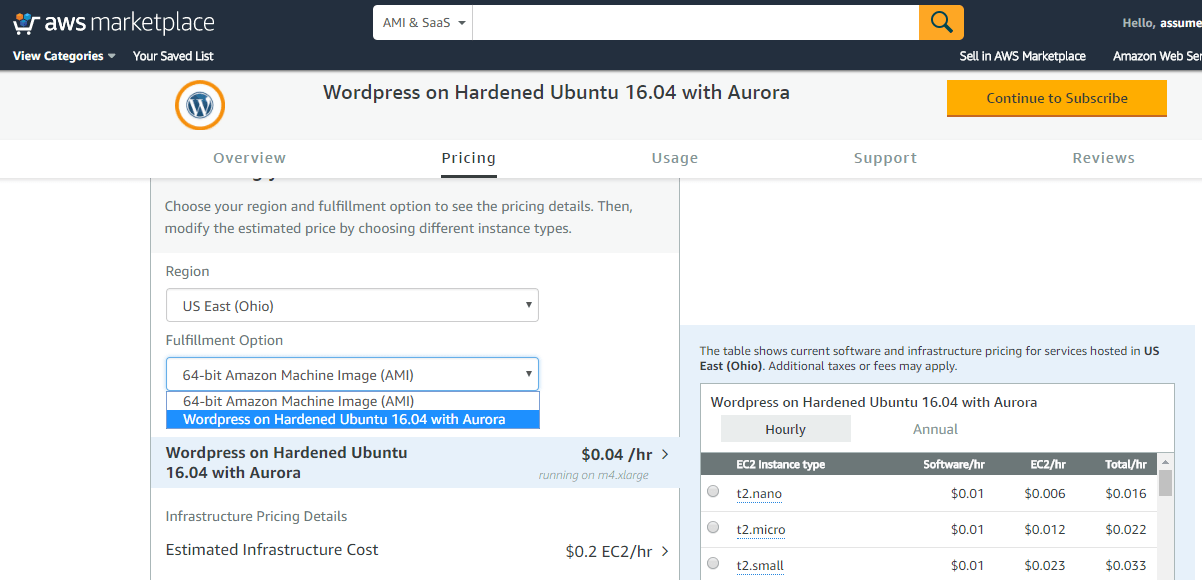Click into the marketplace search field

695,22
